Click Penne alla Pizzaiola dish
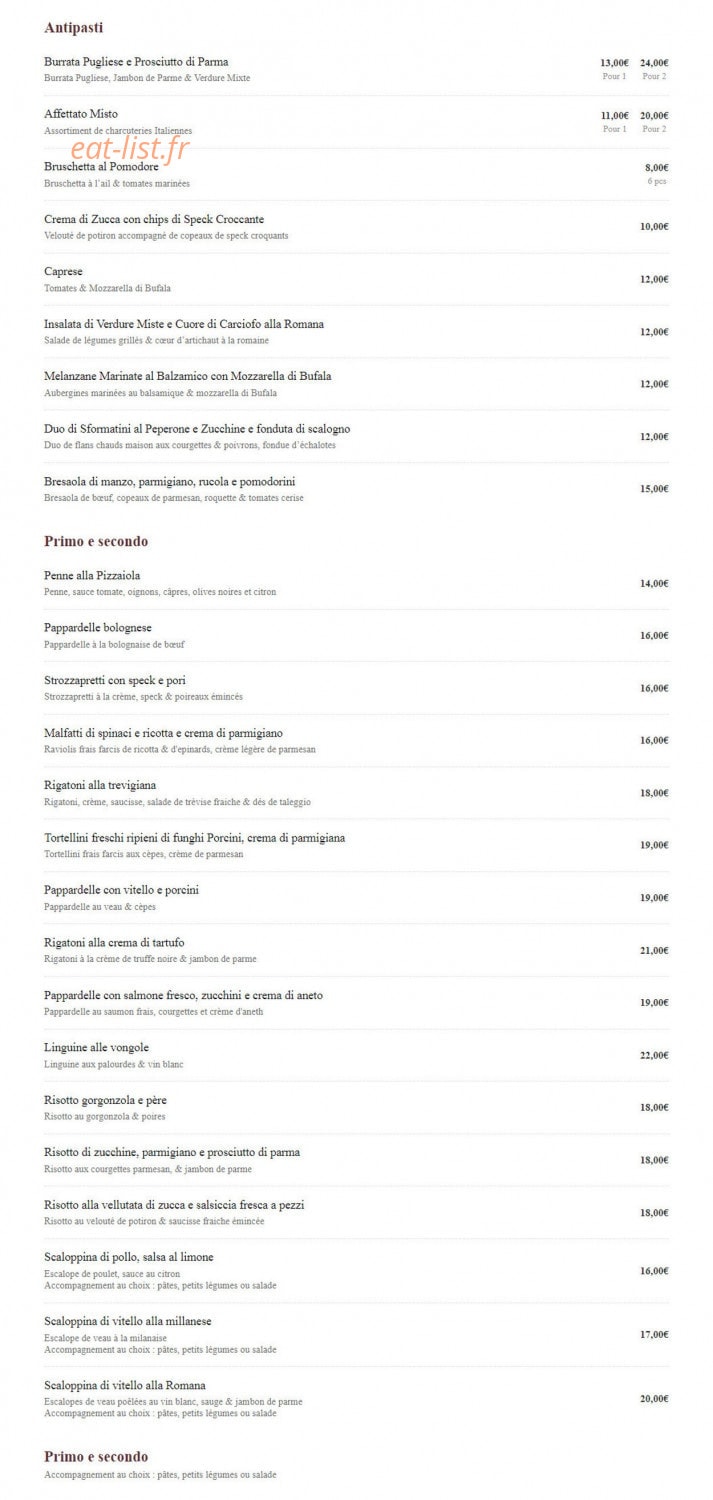 click(92, 576)
